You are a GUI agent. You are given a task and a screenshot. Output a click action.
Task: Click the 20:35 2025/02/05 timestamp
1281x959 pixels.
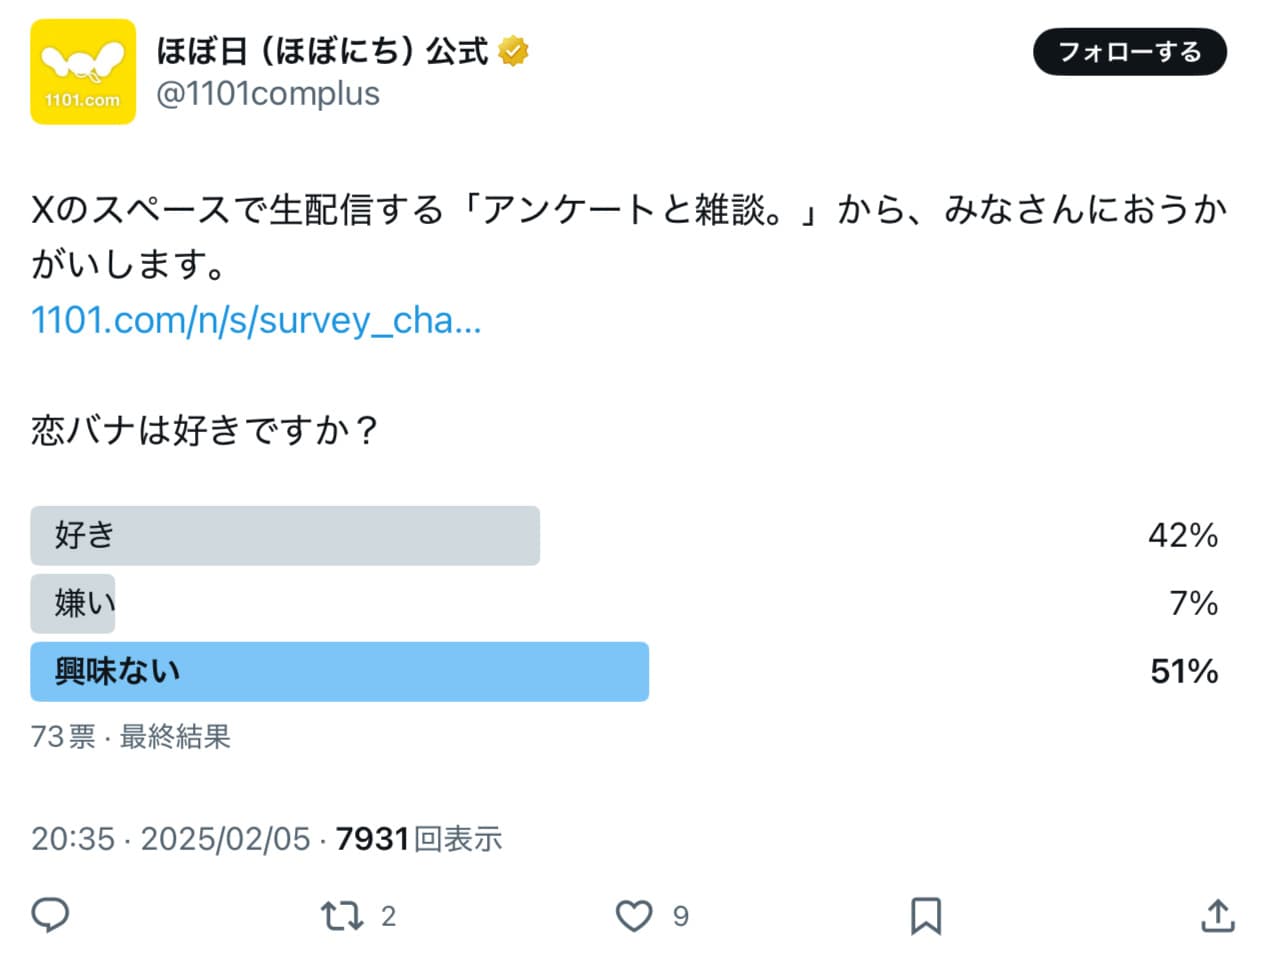[x=171, y=838]
